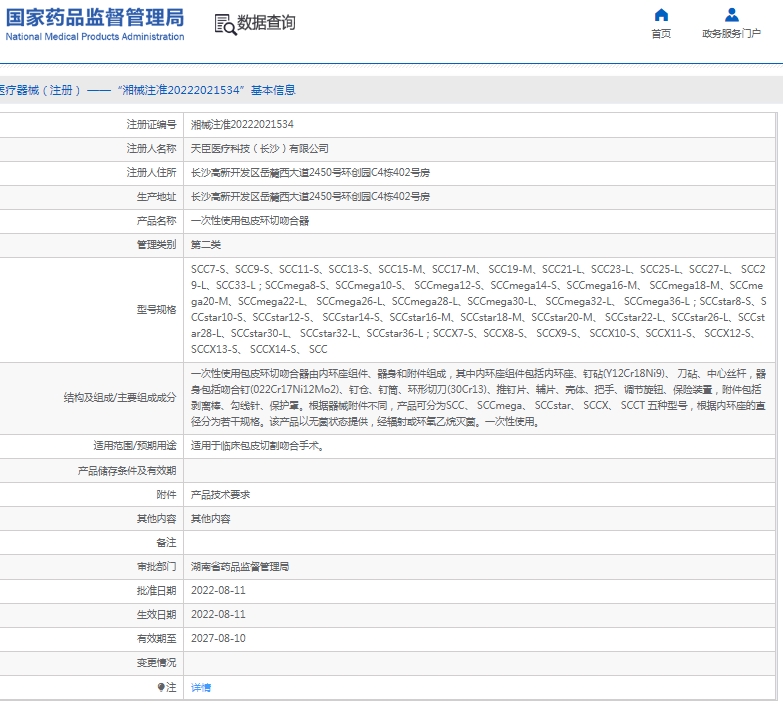Click the 审批部门 row label
Image resolution: width=783 pixels, height=709 pixels.
pos(156,567)
